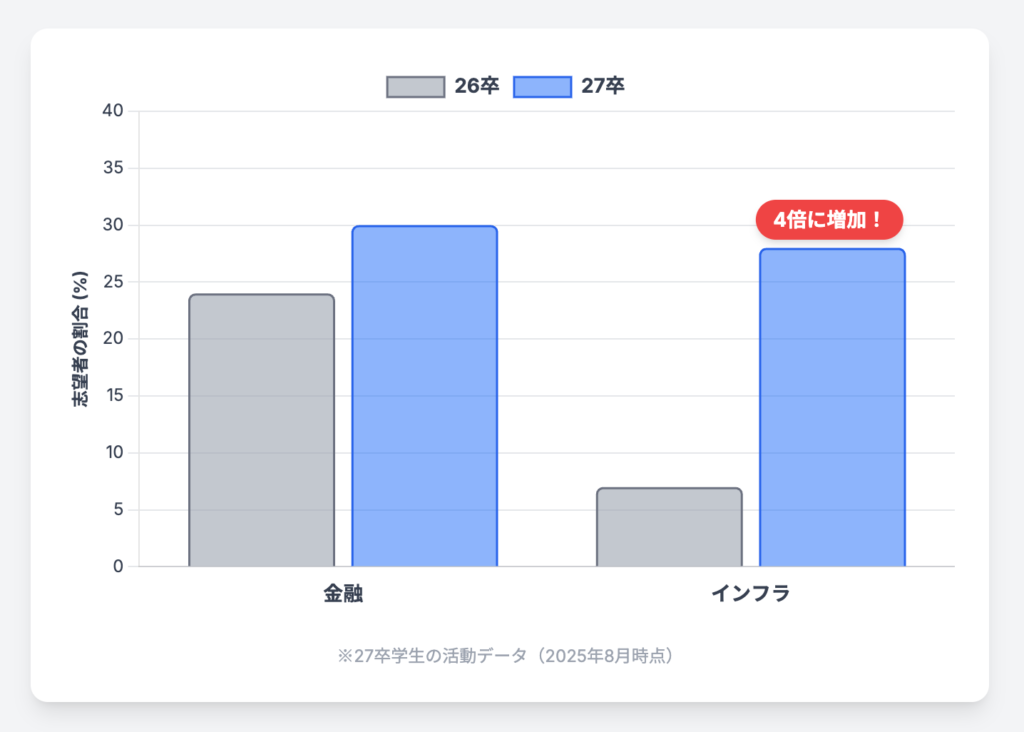Click the 26卒 legend label
The width and height of the screenshot is (1024, 732).
[x=477, y=86]
